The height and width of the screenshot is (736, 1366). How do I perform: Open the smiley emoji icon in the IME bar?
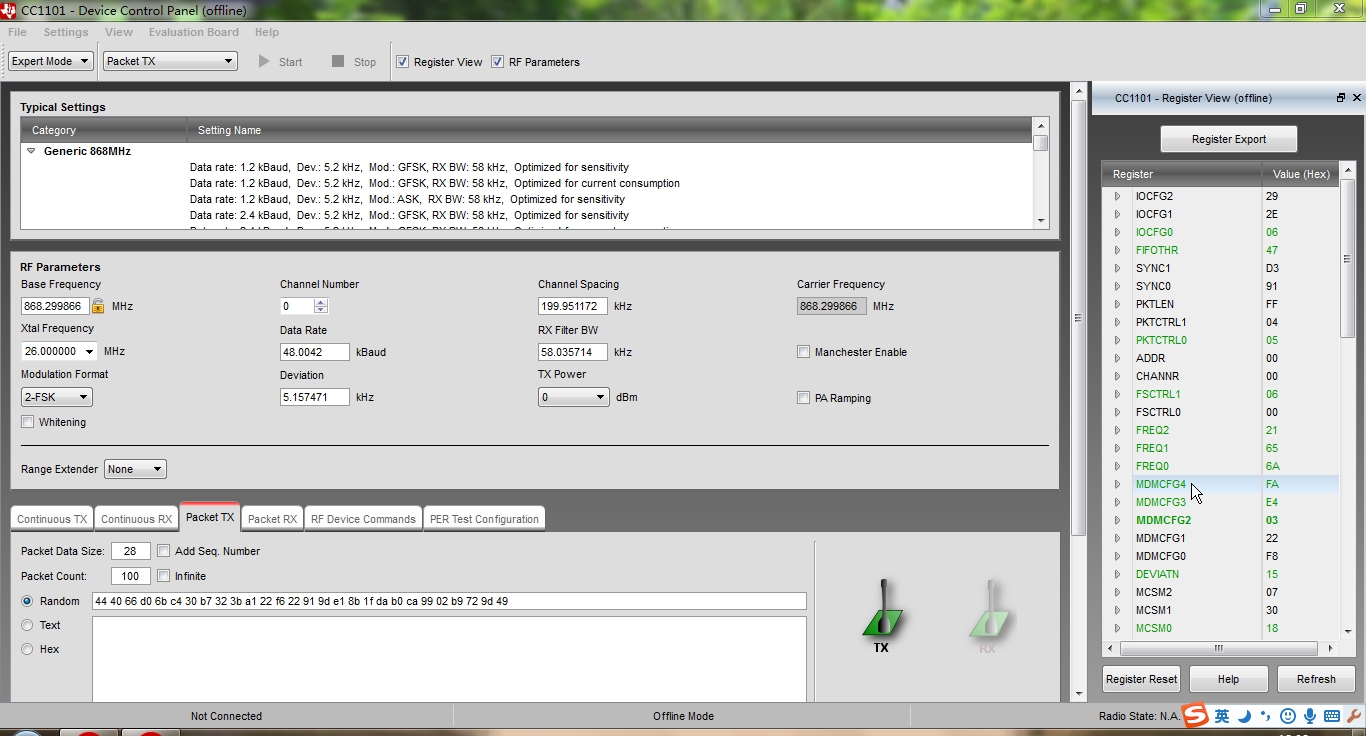coord(1288,716)
